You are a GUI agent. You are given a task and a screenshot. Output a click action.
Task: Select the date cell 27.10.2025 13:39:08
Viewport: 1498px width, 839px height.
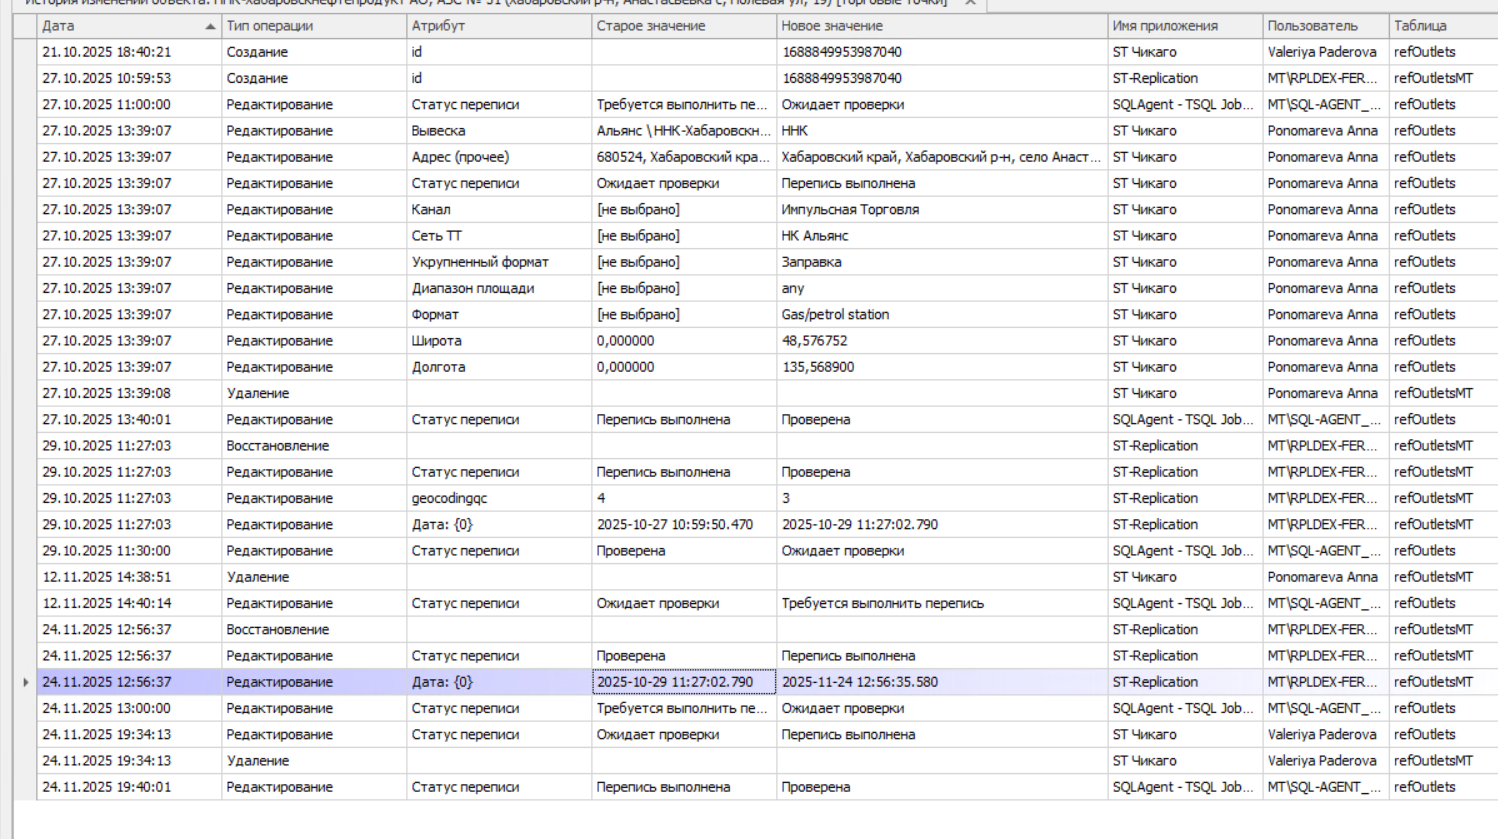(x=129, y=393)
